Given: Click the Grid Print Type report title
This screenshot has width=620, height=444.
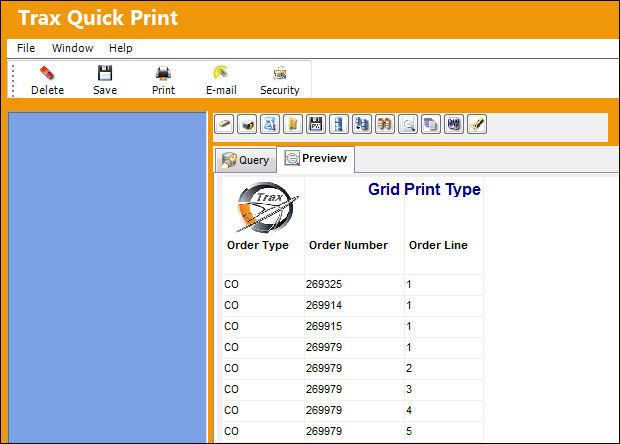Looking at the screenshot, I should pos(424,189).
